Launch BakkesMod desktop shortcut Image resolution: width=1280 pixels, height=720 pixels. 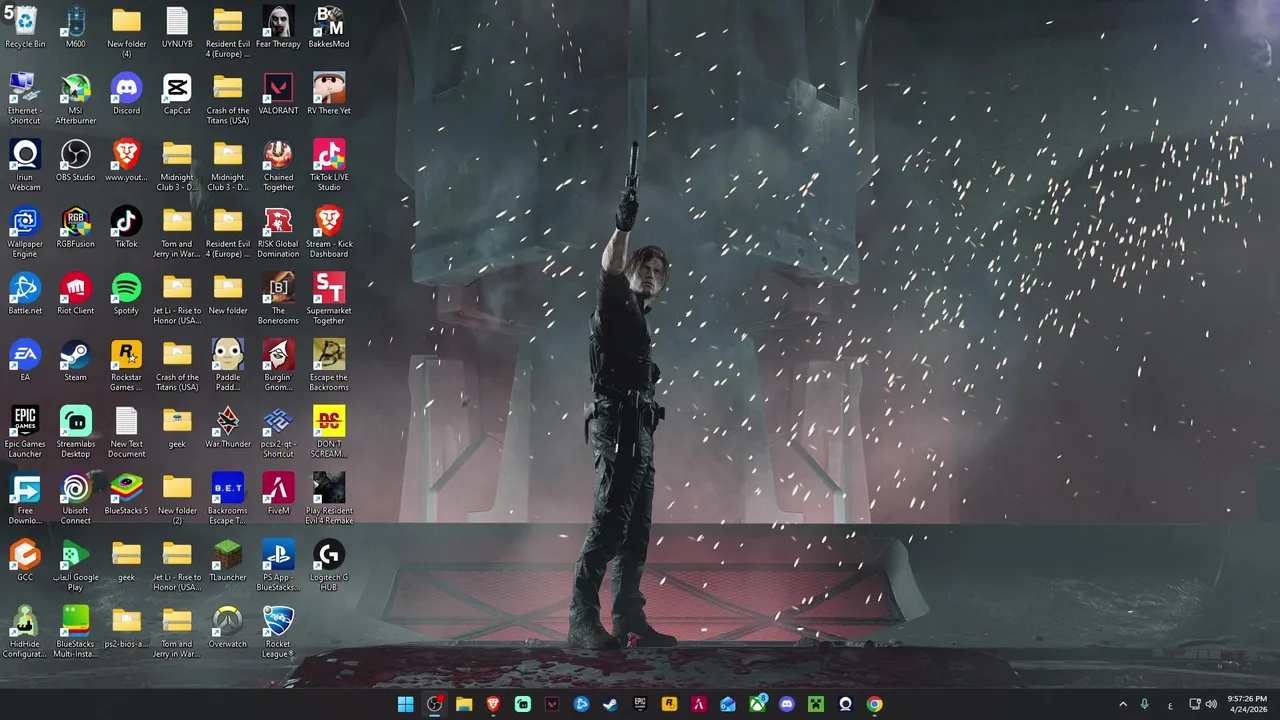tap(329, 27)
